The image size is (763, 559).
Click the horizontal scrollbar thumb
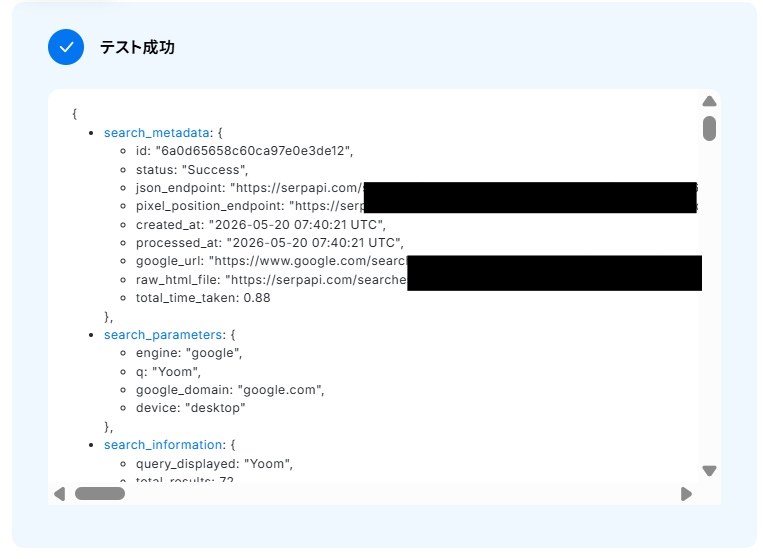click(100, 494)
